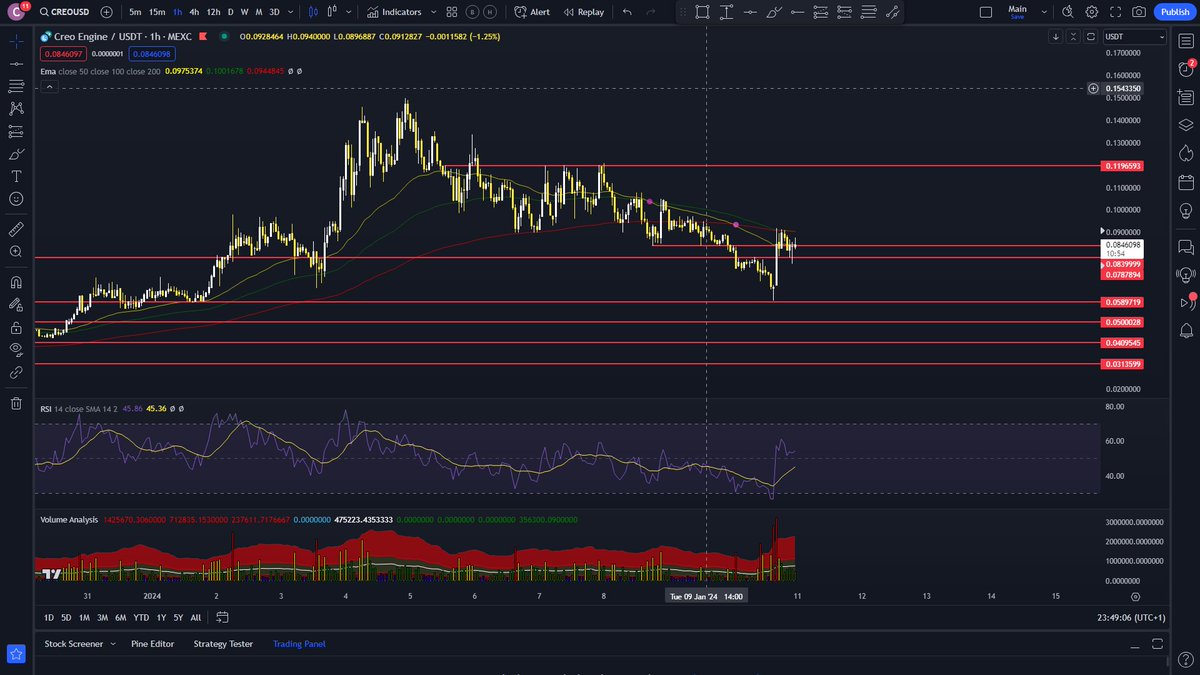The width and height of the screenshot is (1200, 675).
Task: Open the go to date calendar icon
Action: pos(222,617)
